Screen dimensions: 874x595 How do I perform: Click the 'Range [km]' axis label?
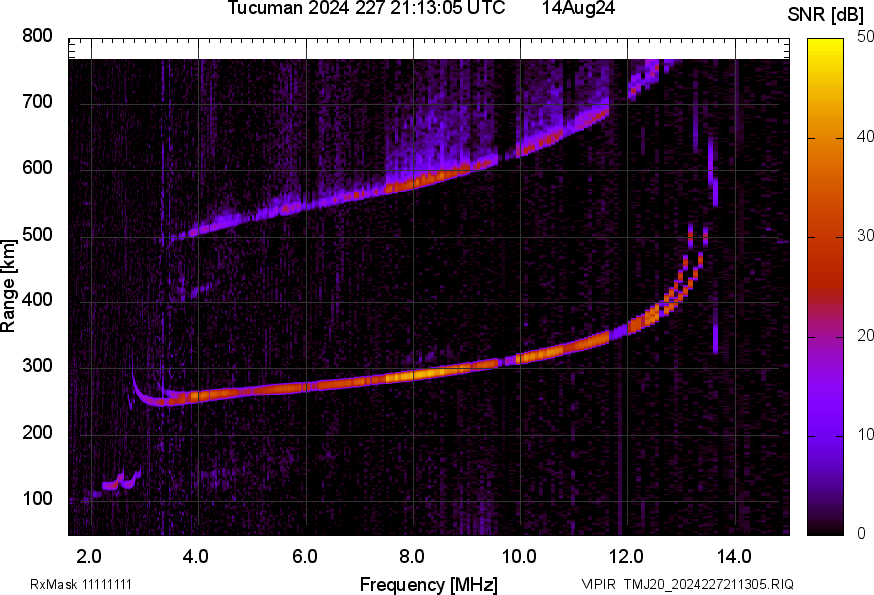point(8,286)
